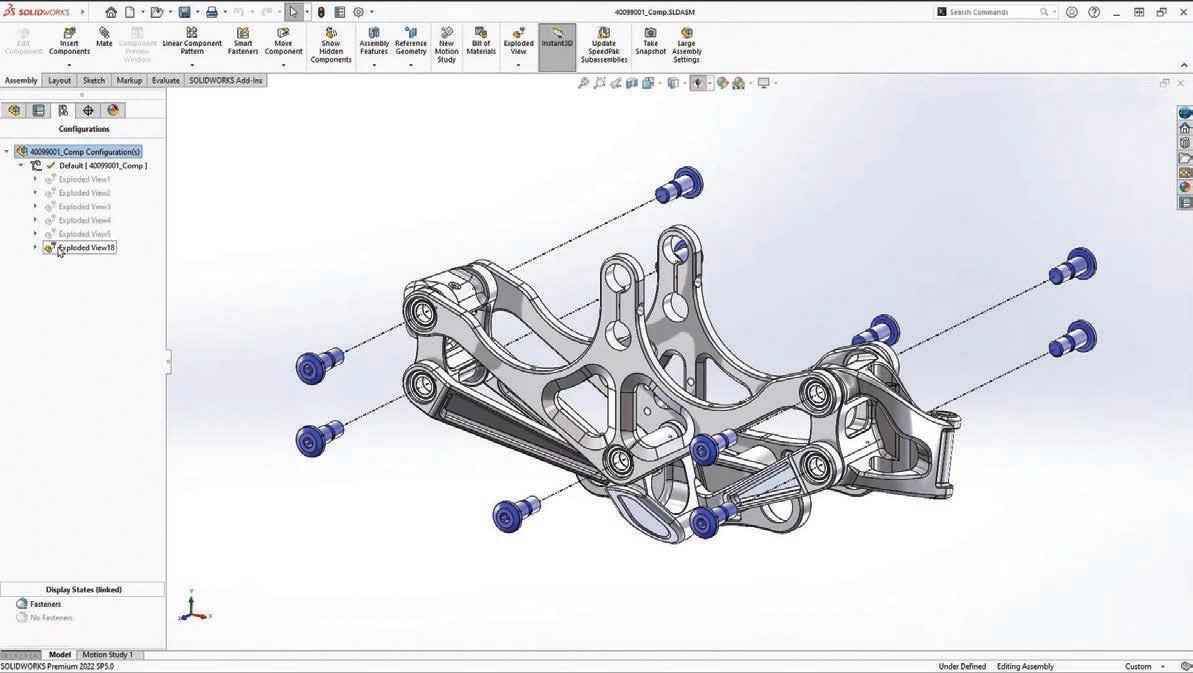Expand the 40099001_Comp Configuration(s) node

click(x=7, y=151)
